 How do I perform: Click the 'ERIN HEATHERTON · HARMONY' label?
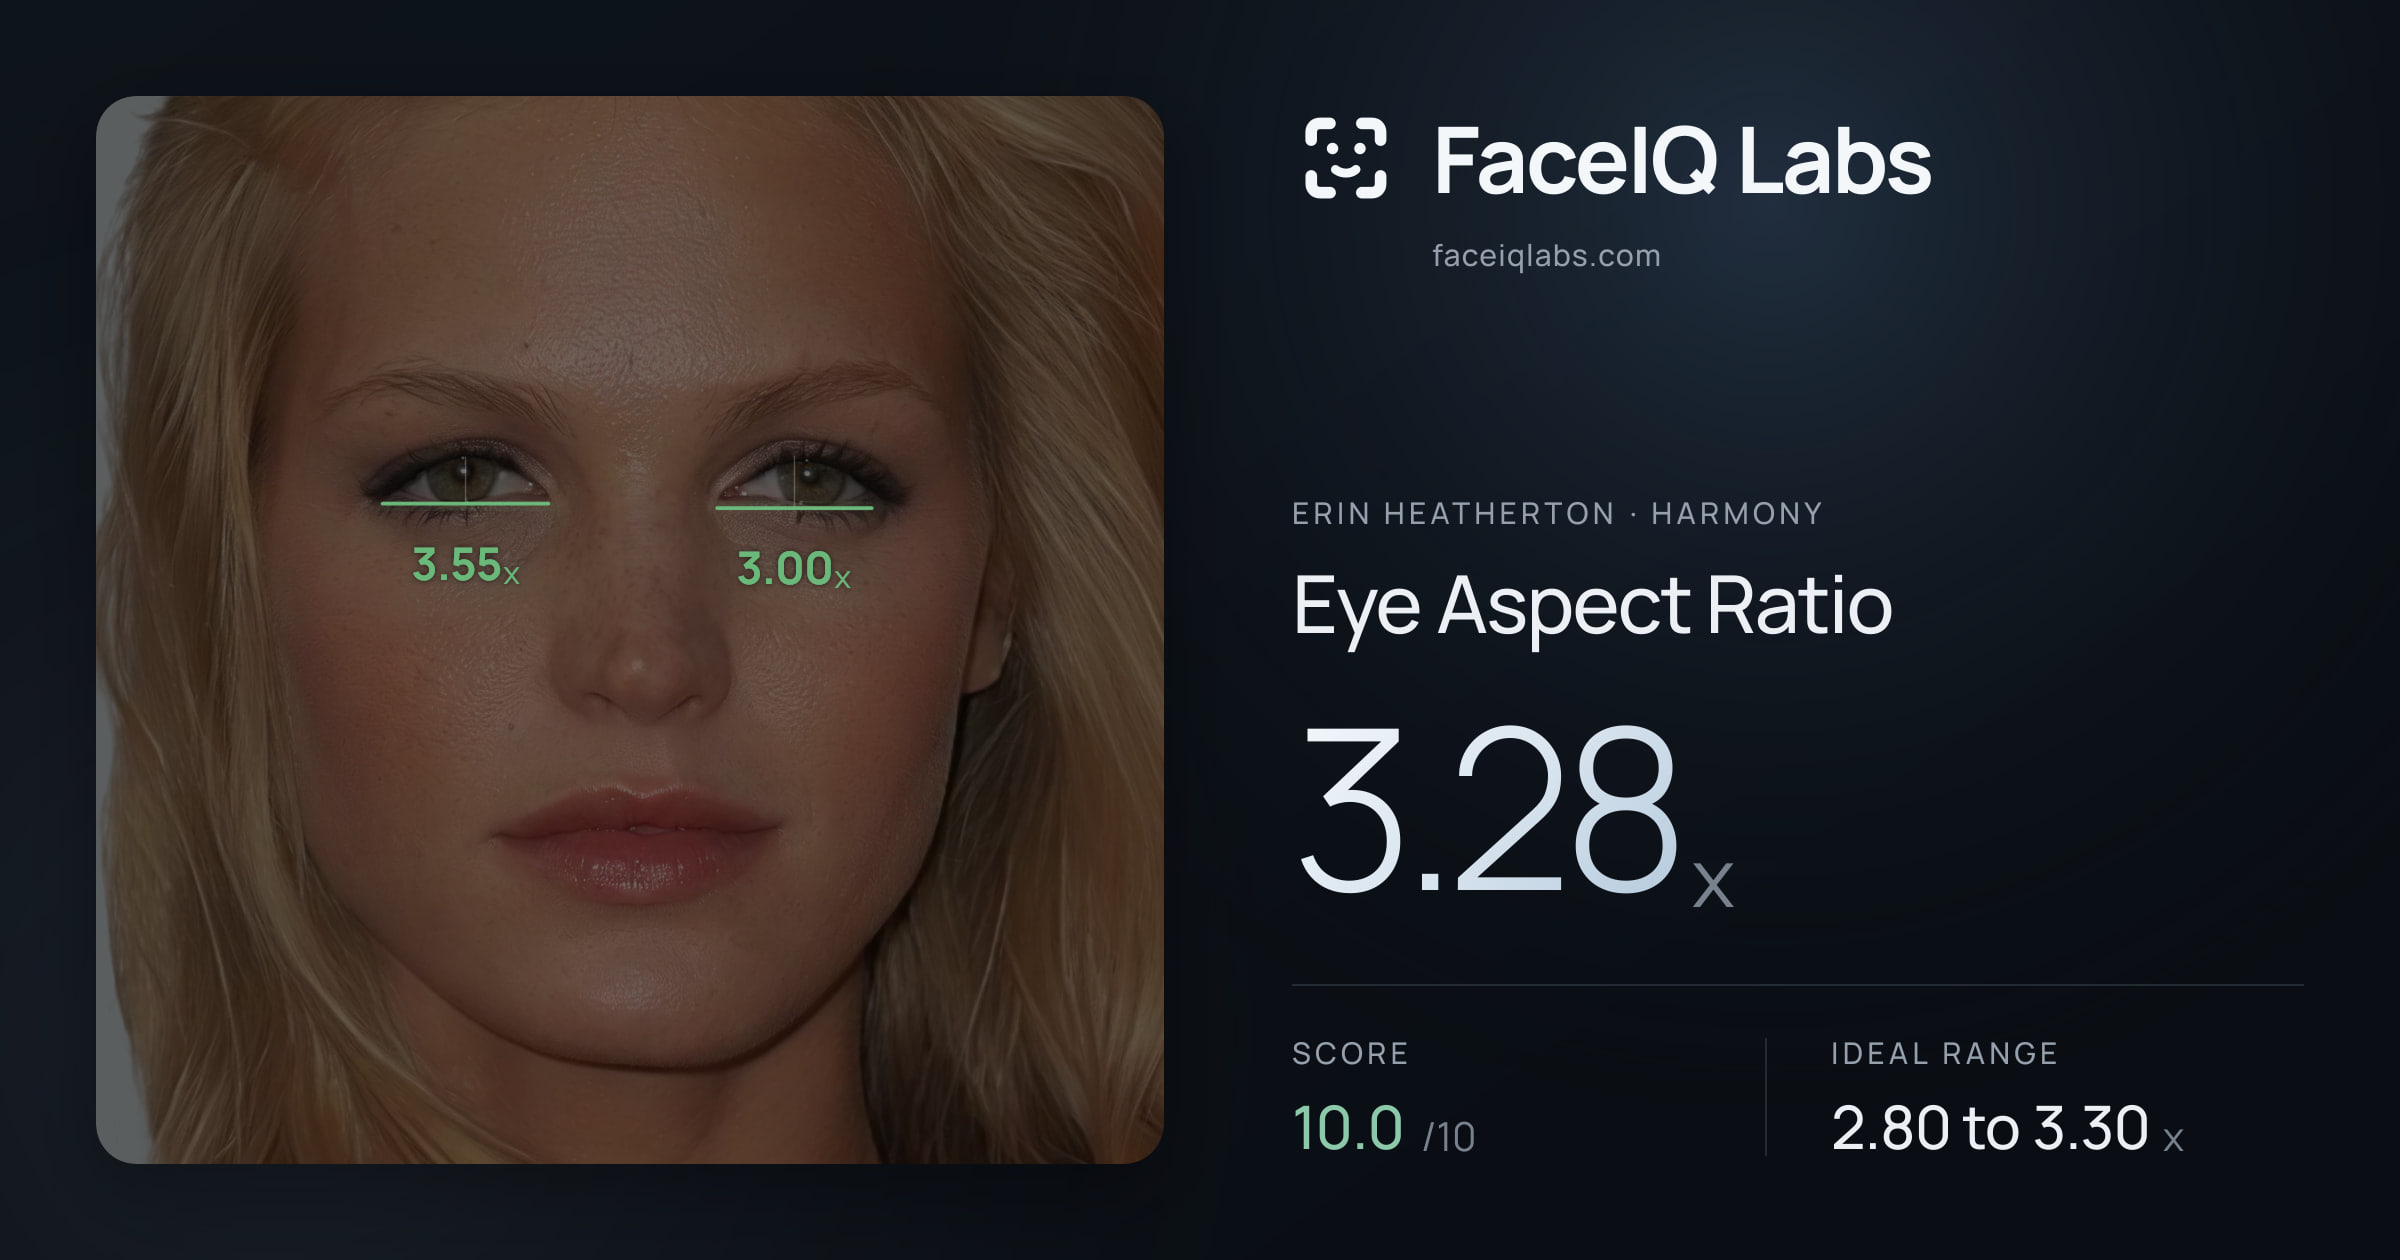tap(1557, 513)
